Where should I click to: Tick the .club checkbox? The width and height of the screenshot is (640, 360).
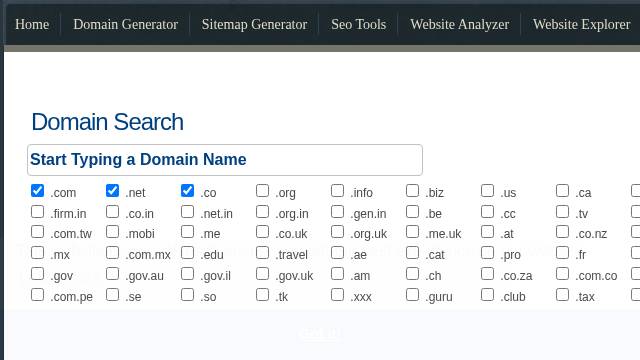coord(487,295)
